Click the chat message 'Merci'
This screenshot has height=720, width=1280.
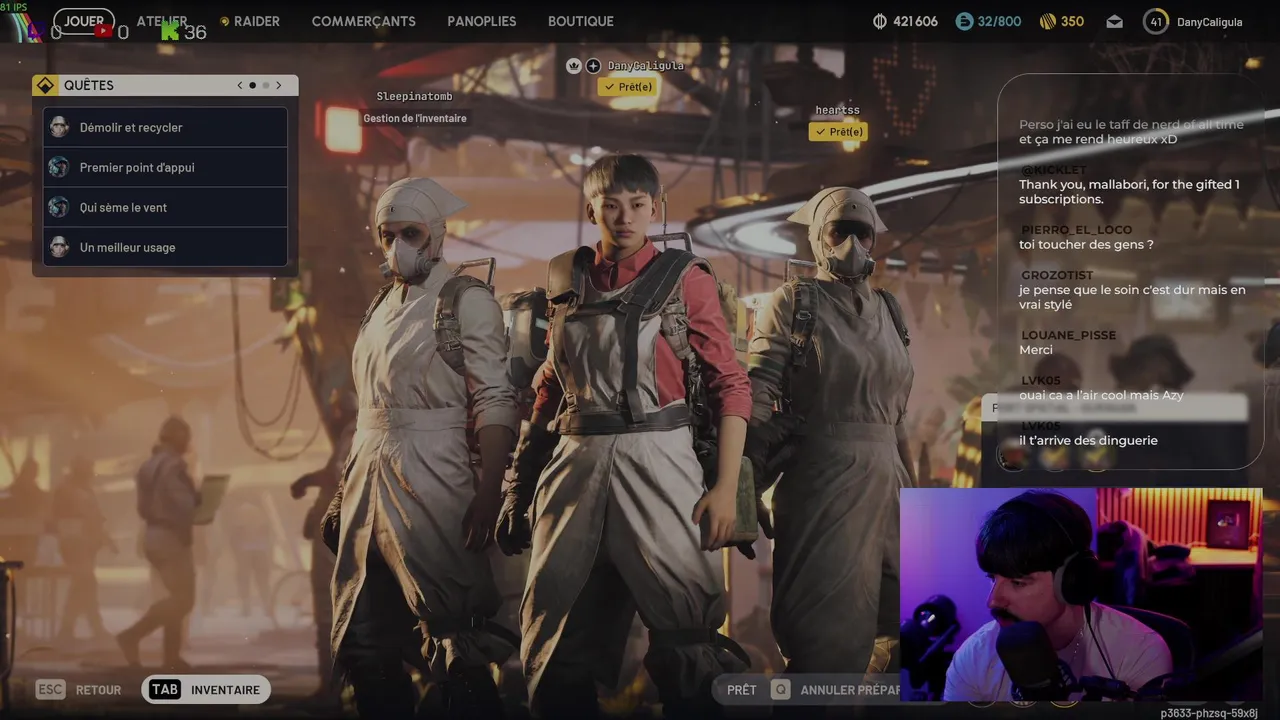pos(1036,350)
